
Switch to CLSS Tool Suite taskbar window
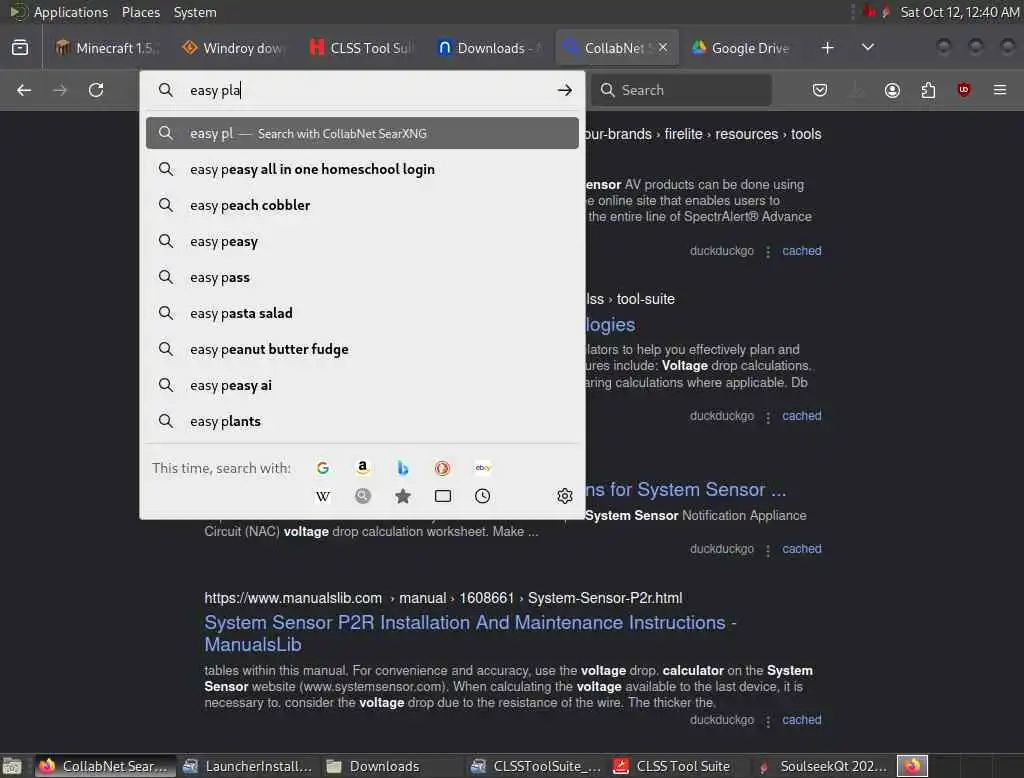[x=672, y=766]
